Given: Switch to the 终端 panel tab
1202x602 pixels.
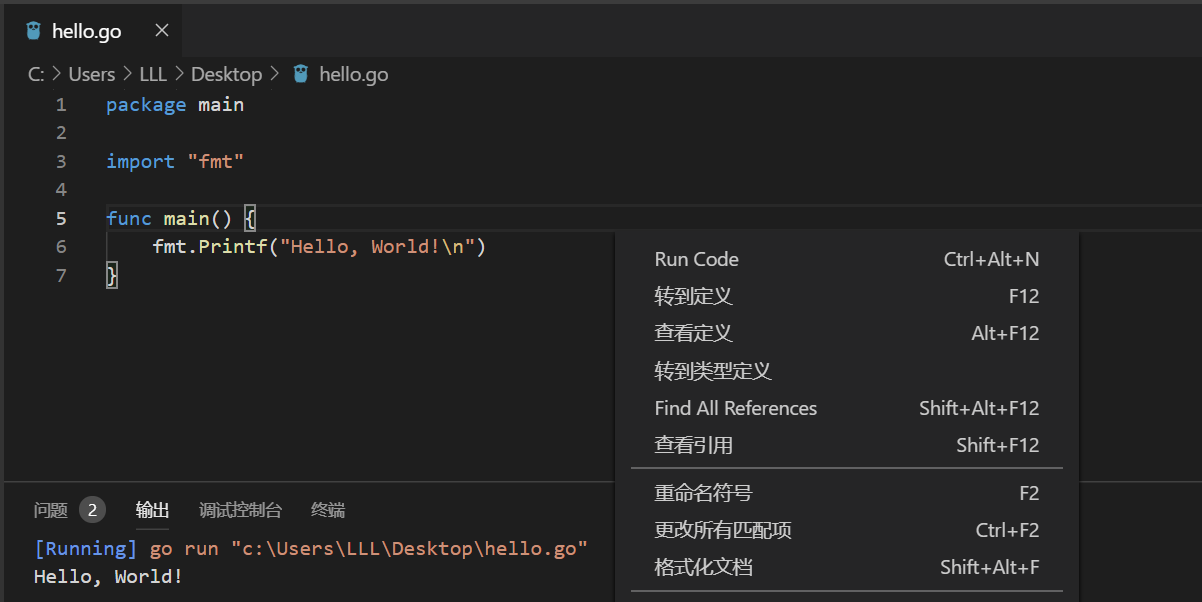Looking at the screenshot, I should [x=328, y=510].
